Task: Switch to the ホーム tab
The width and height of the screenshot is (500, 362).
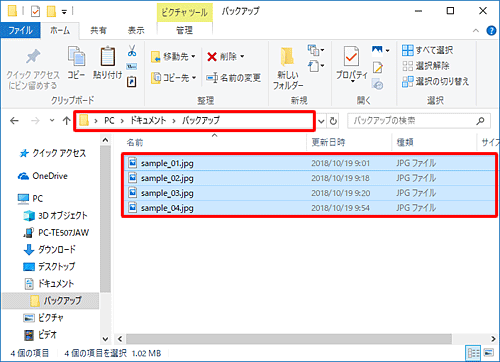Action: (60, 30)
